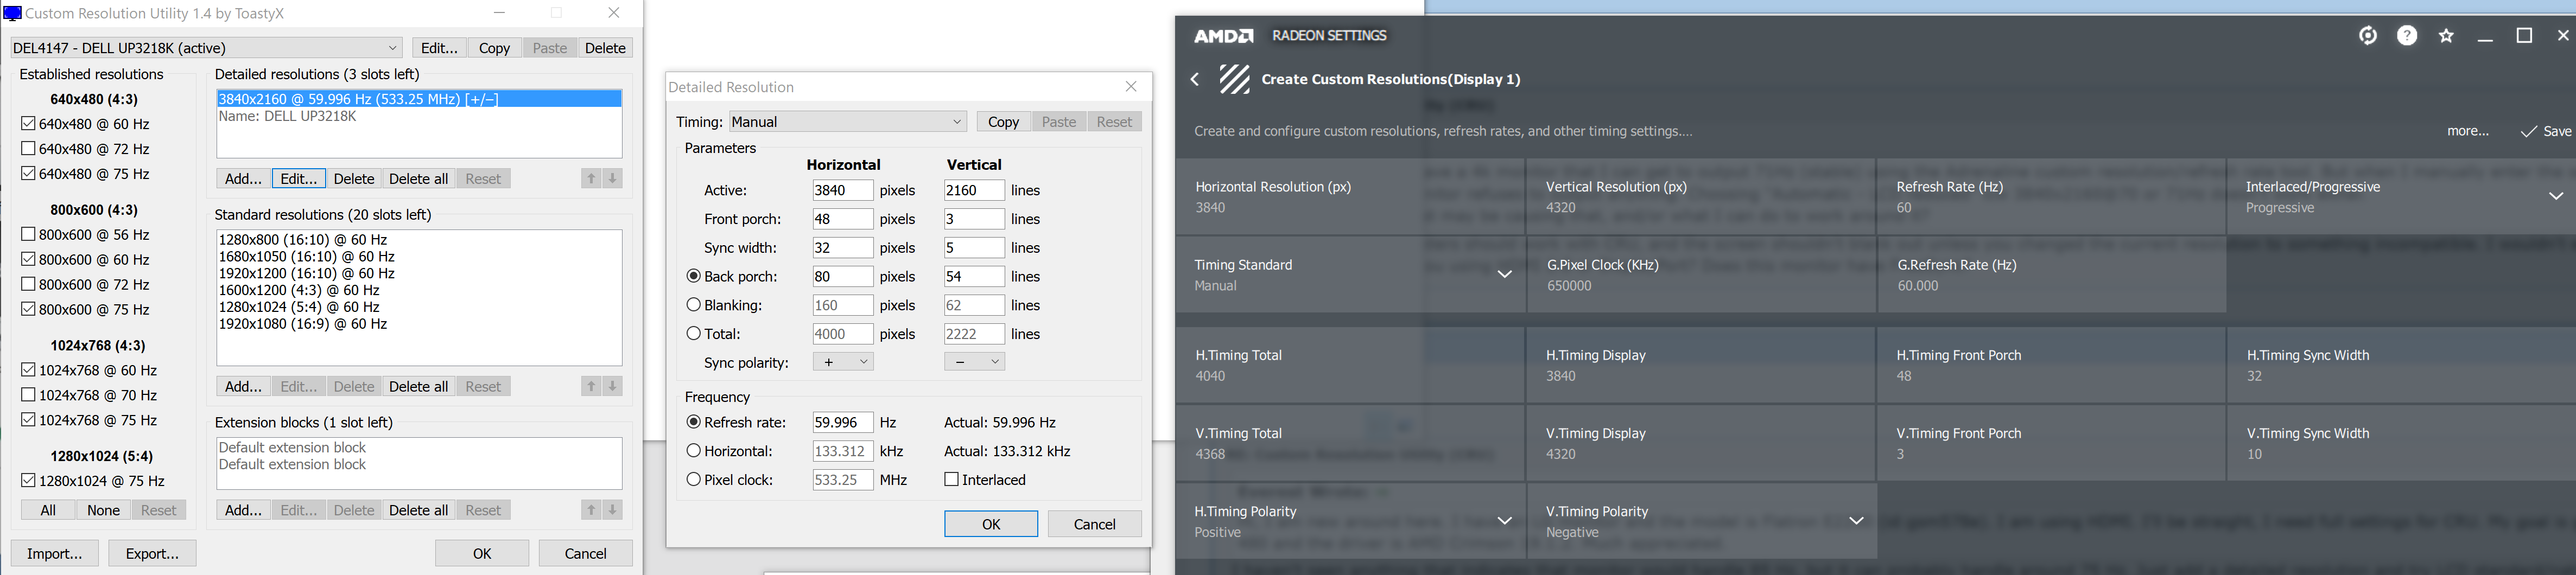Tick the Interlaced checkbox
This screenshot has height=575, width=2576.
coord(951,480)
